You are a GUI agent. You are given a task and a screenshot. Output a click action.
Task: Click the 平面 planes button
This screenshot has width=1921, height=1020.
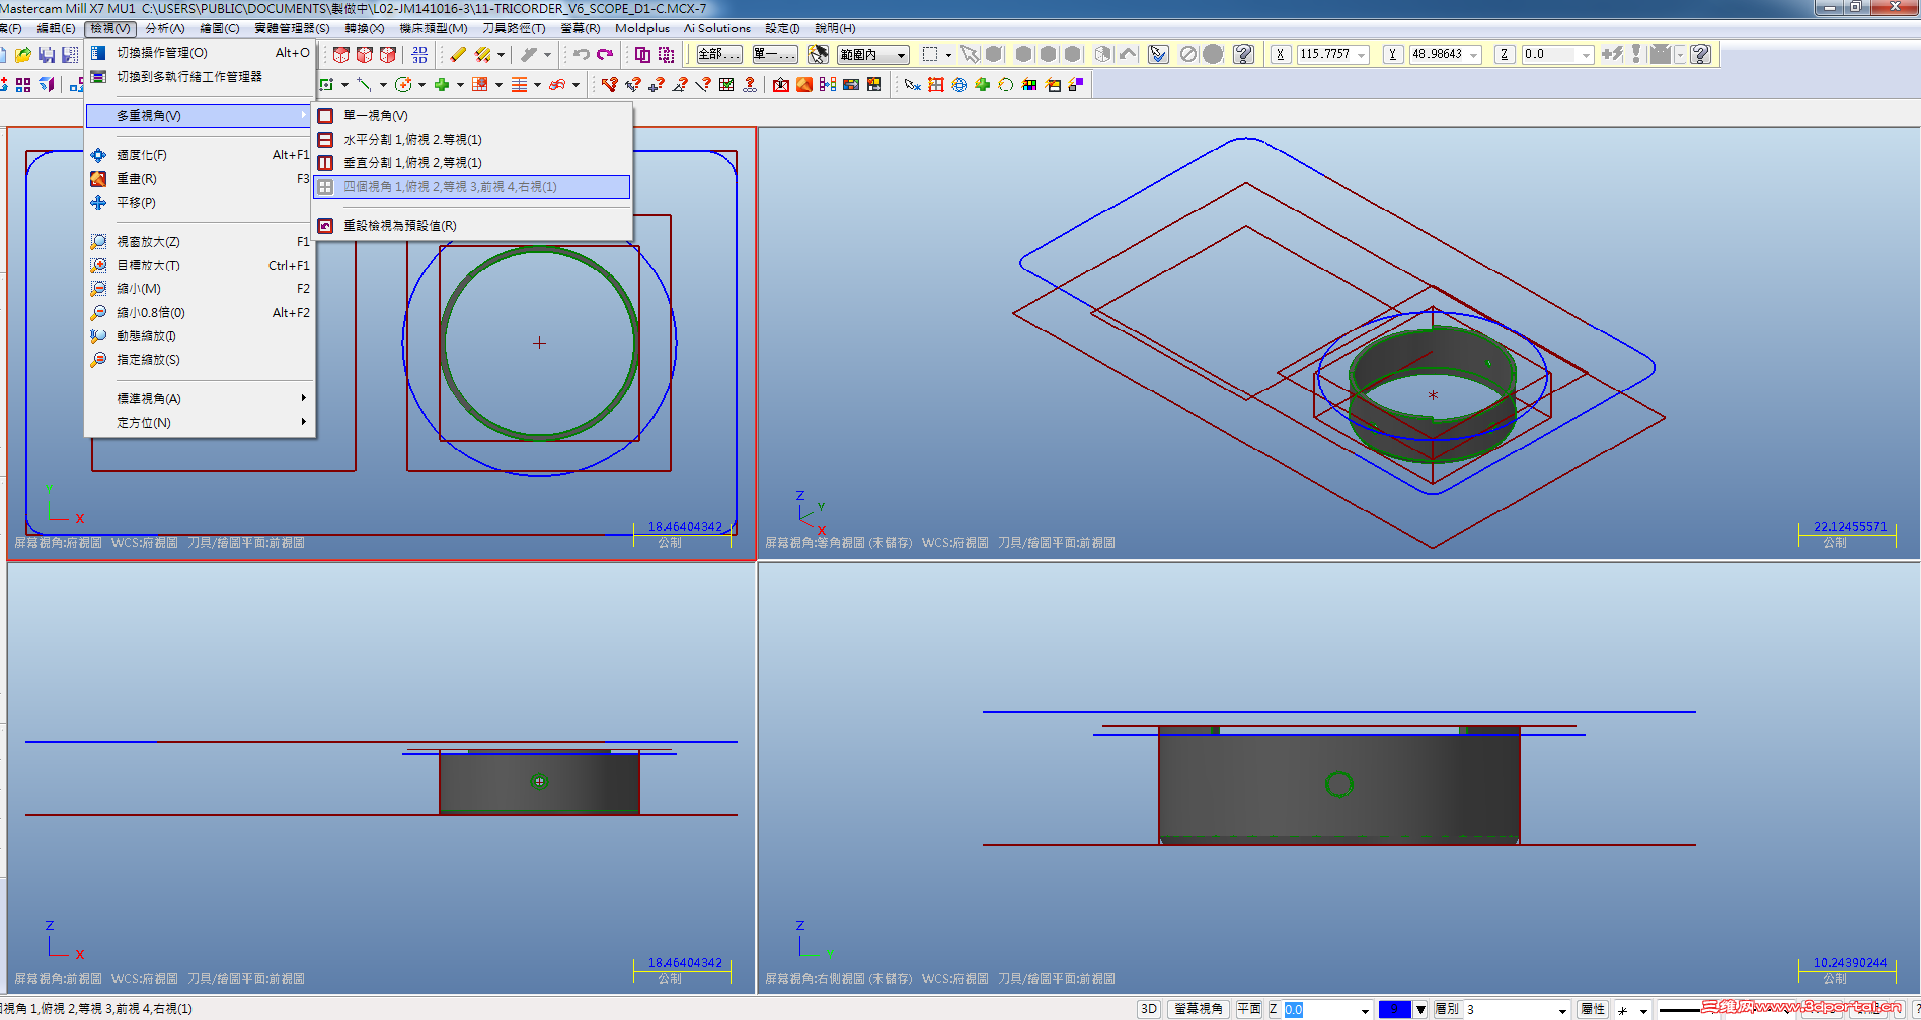pyautogui.click(x=1249, y=1009)
